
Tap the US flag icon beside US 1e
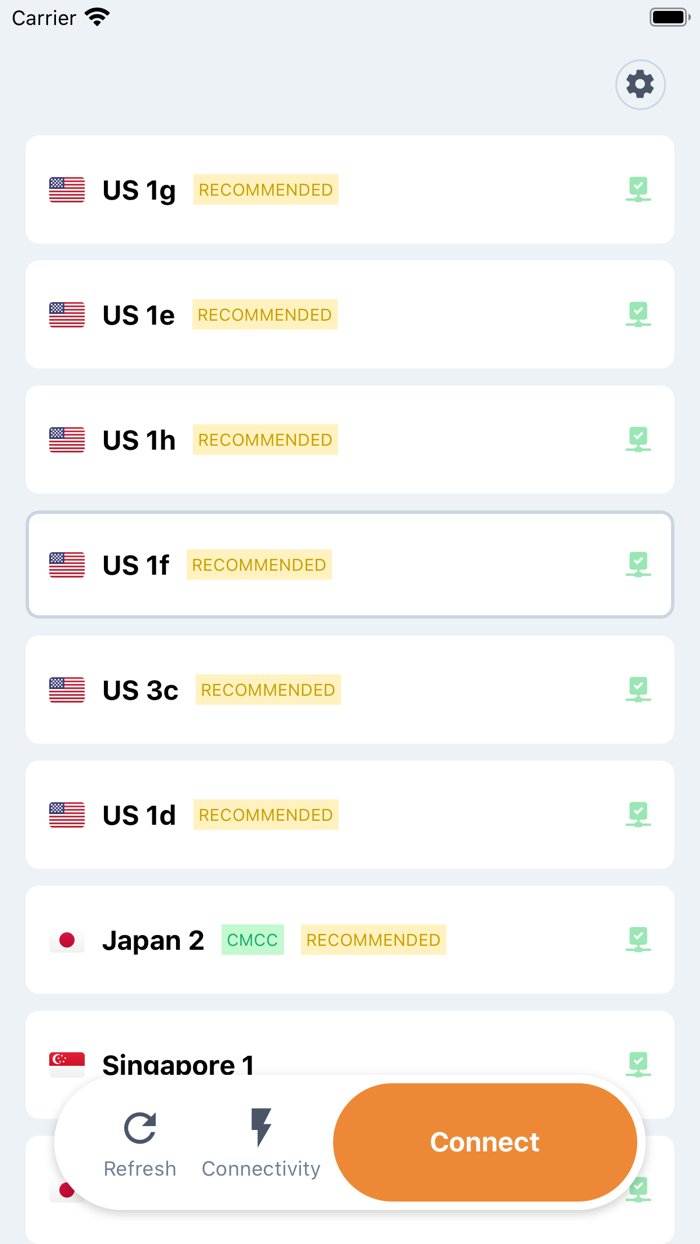(66, 314)
